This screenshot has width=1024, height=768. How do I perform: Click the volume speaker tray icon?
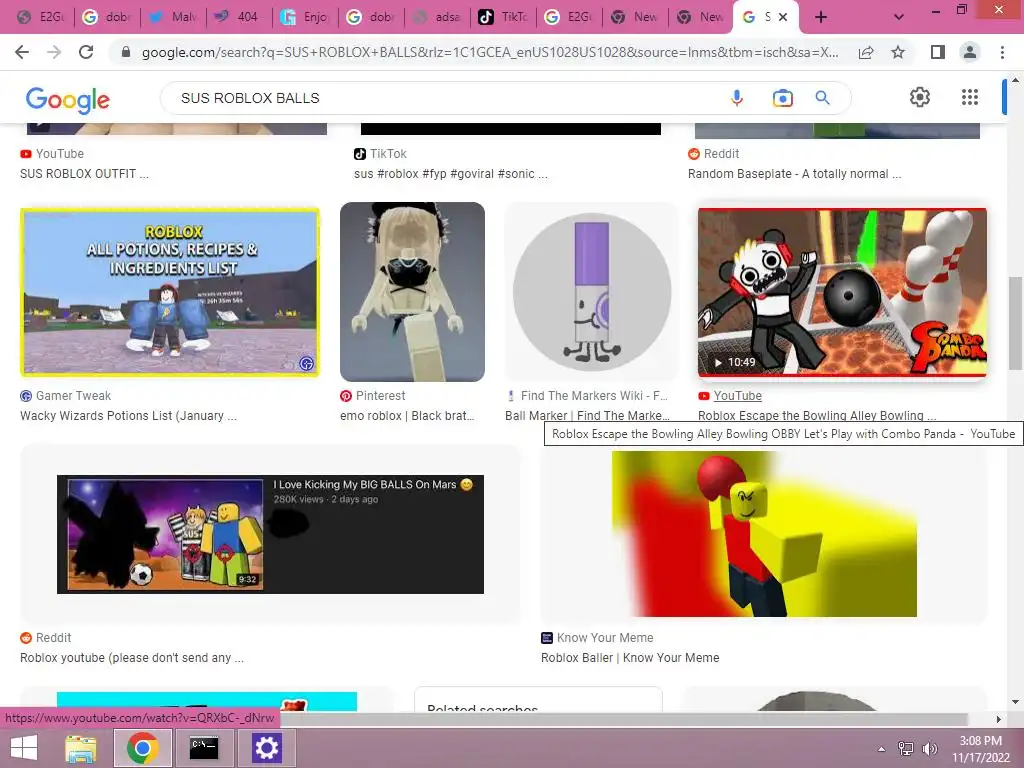(x=929, y=749)
